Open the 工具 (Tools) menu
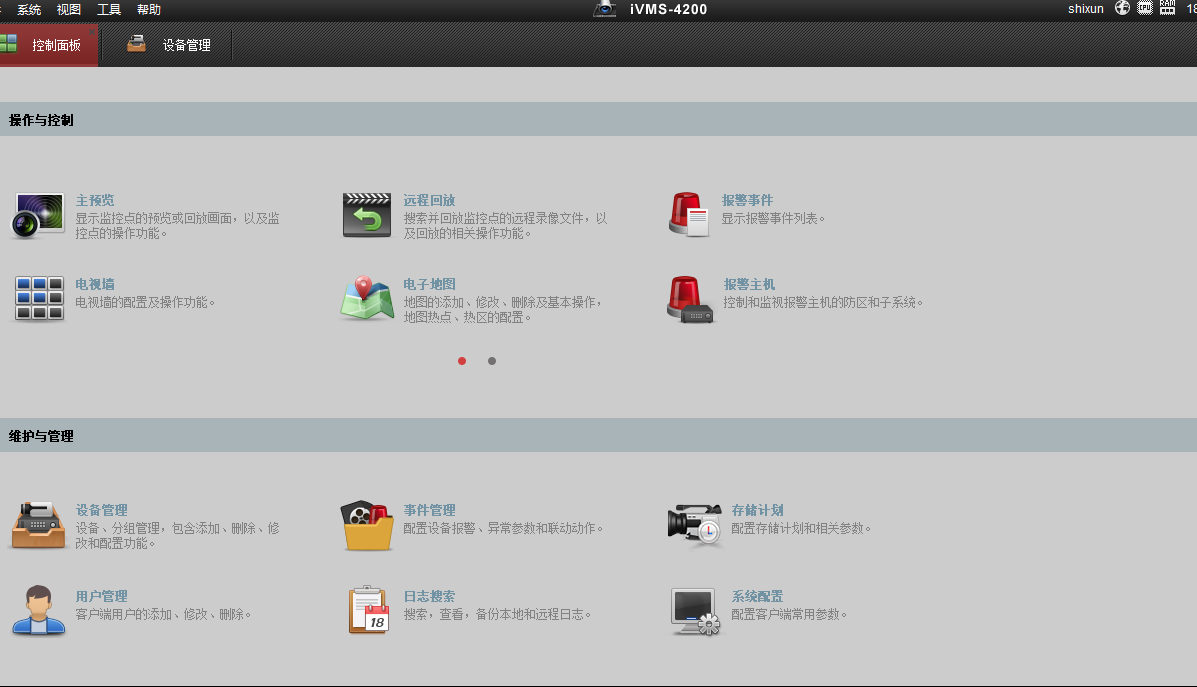The width and height of the screenshot is (1197, 687). pos(109,10)
